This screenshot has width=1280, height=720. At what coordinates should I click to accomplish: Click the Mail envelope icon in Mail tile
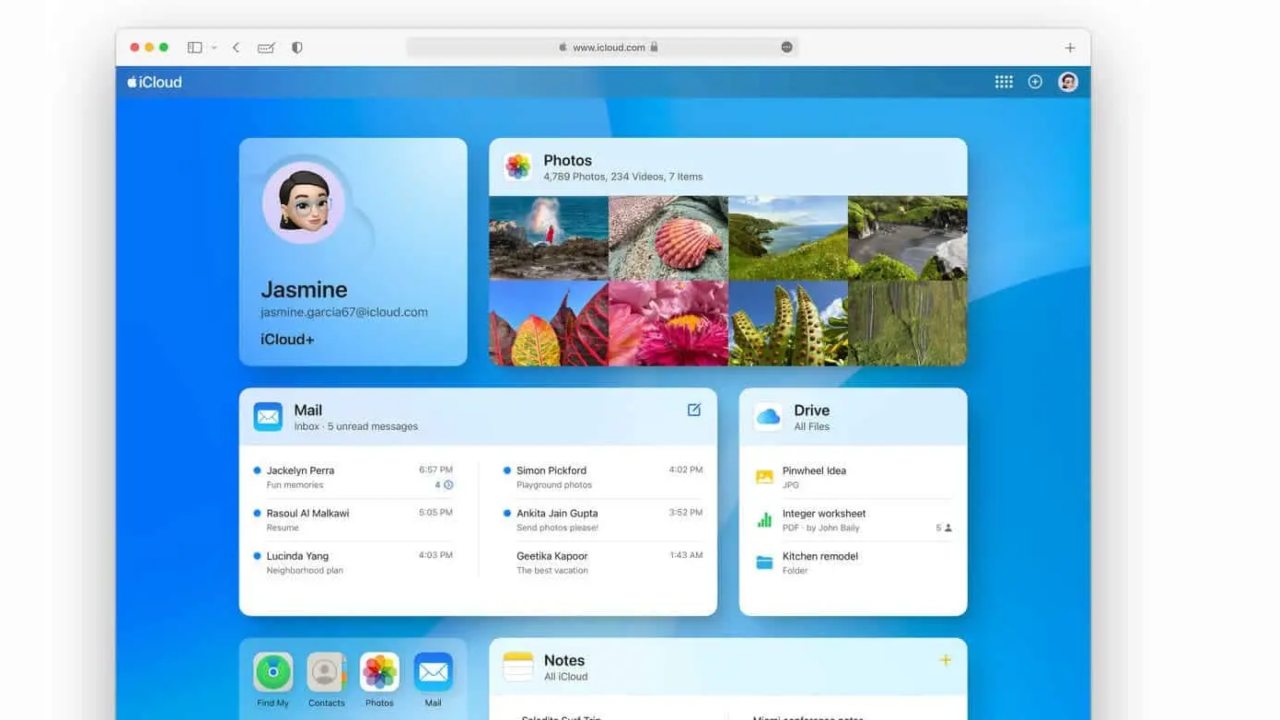click(x=268, y=416)
